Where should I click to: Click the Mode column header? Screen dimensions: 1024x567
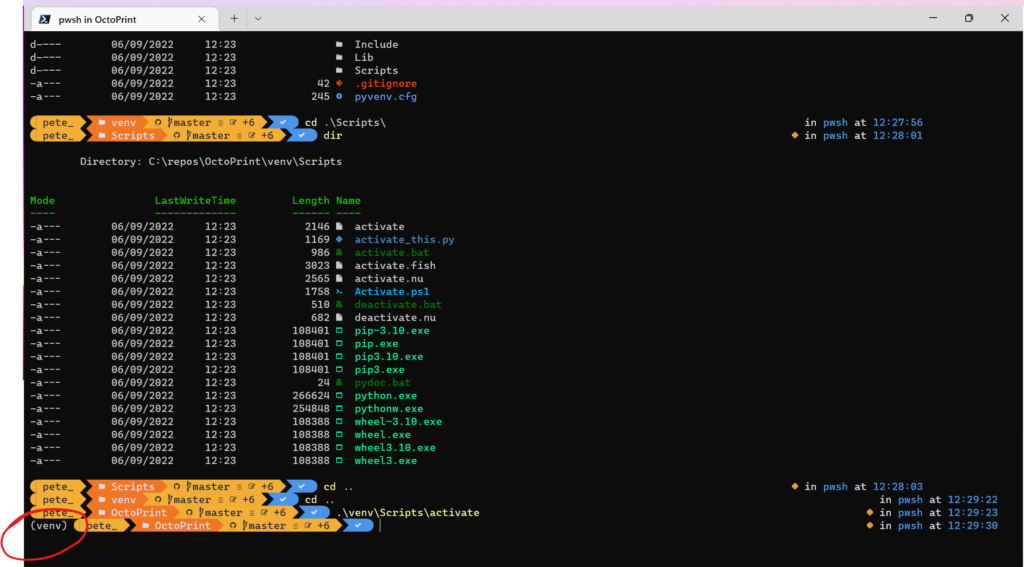42,201
